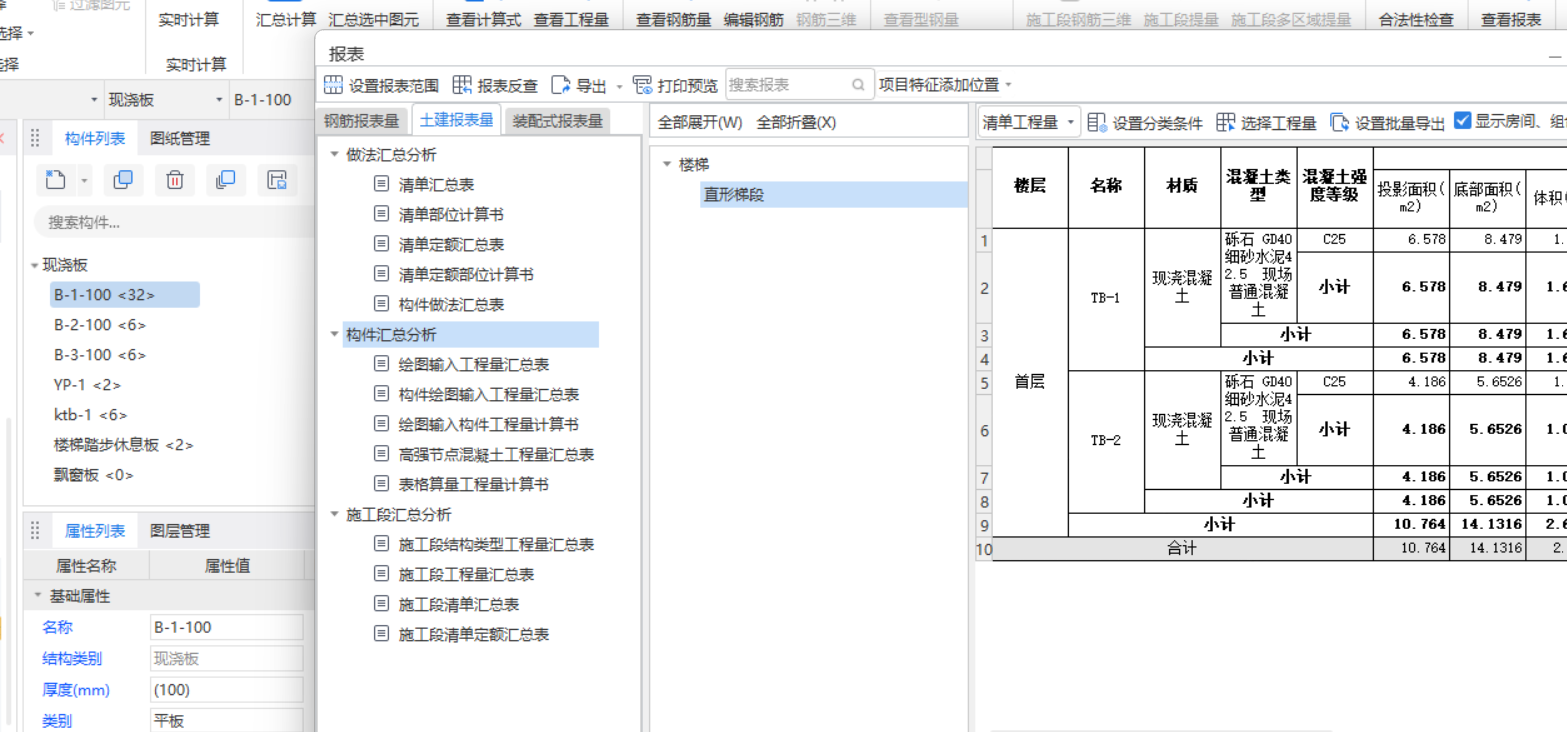Click 全部展开(W) button

click(x=700, y=122)
